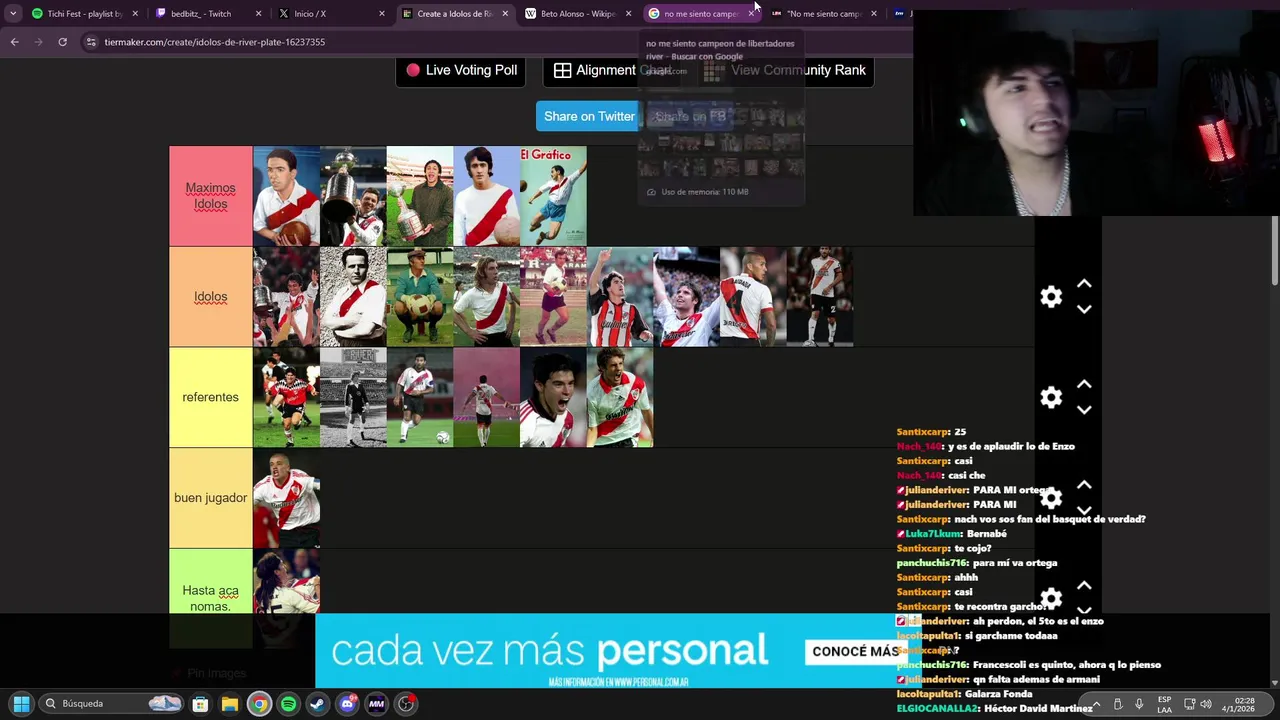1280x720 pixels.
Task: Open settings gear for referentes tier
Action: 1051,397
